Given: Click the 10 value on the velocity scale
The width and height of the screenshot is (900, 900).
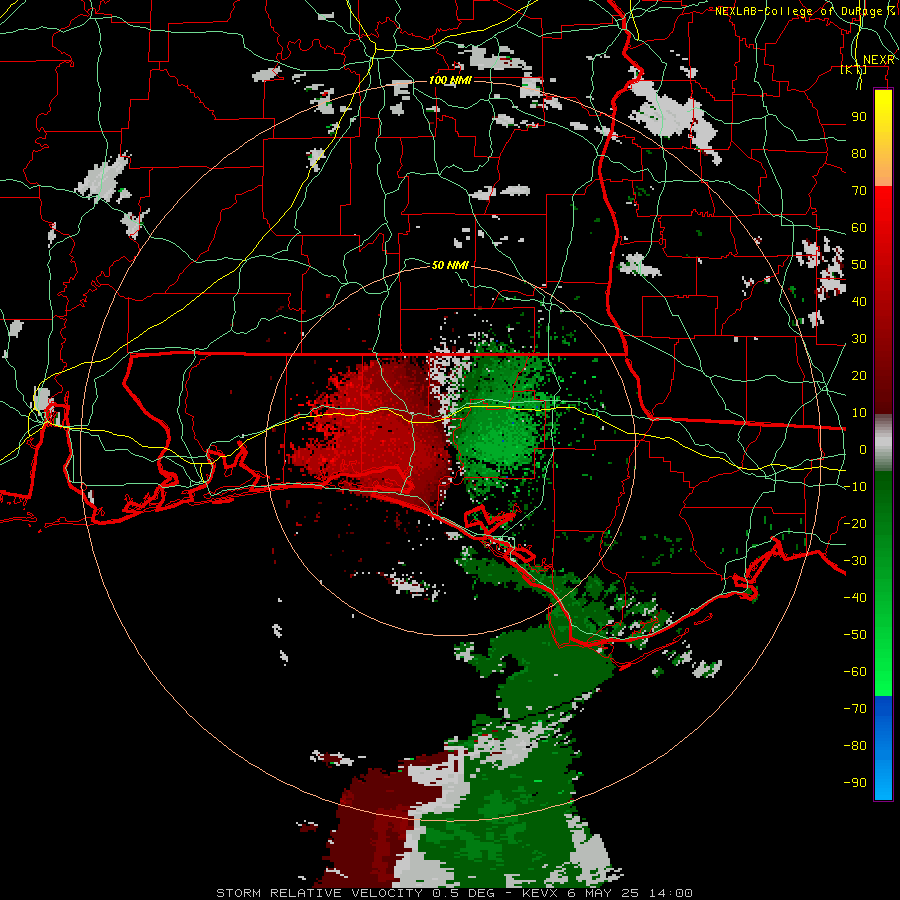Looking at the screenshot, I should 859,413.
